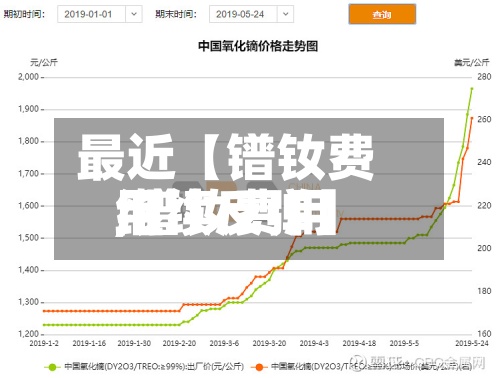Open the start date dropdown arrow
The image size is (500, 378).
(134, 14)
